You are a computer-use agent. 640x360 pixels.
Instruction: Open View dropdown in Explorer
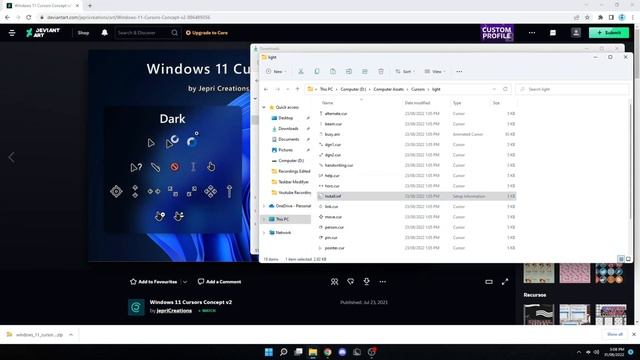click(x=435, y=71)
